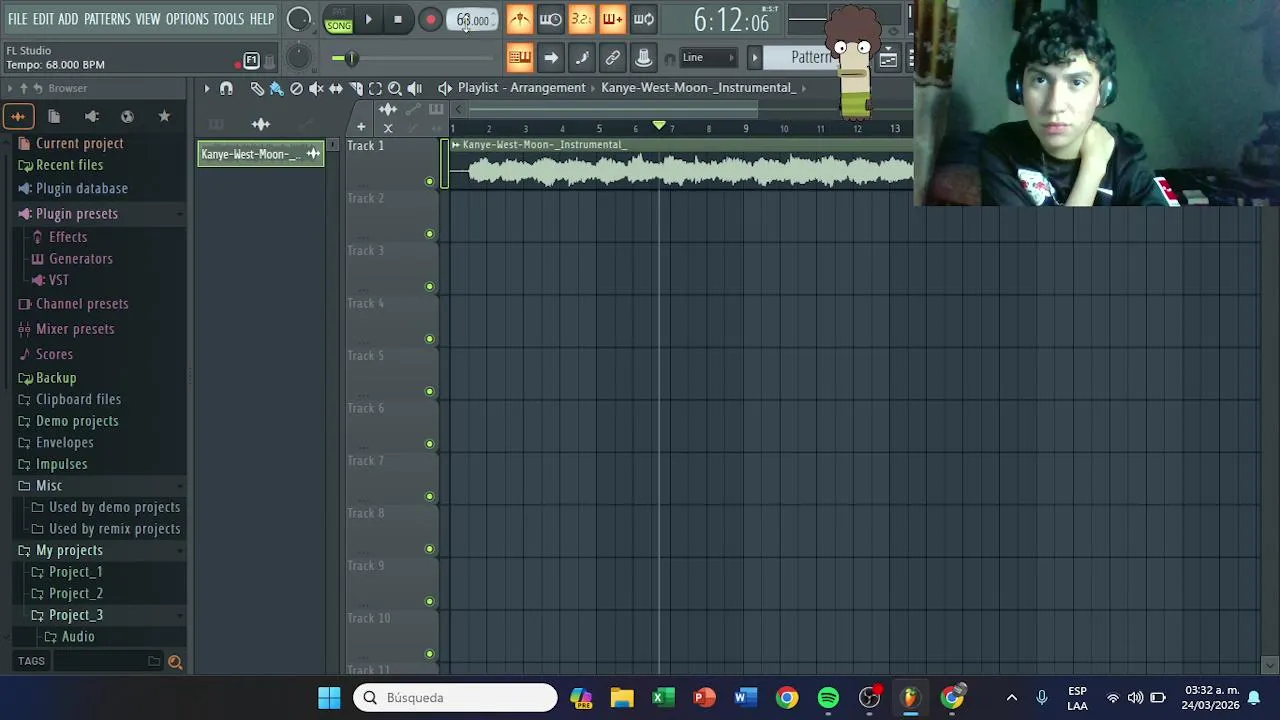Click the Record button
The height and width of the screenshot is (720, 1280).
tap(430, 19)
